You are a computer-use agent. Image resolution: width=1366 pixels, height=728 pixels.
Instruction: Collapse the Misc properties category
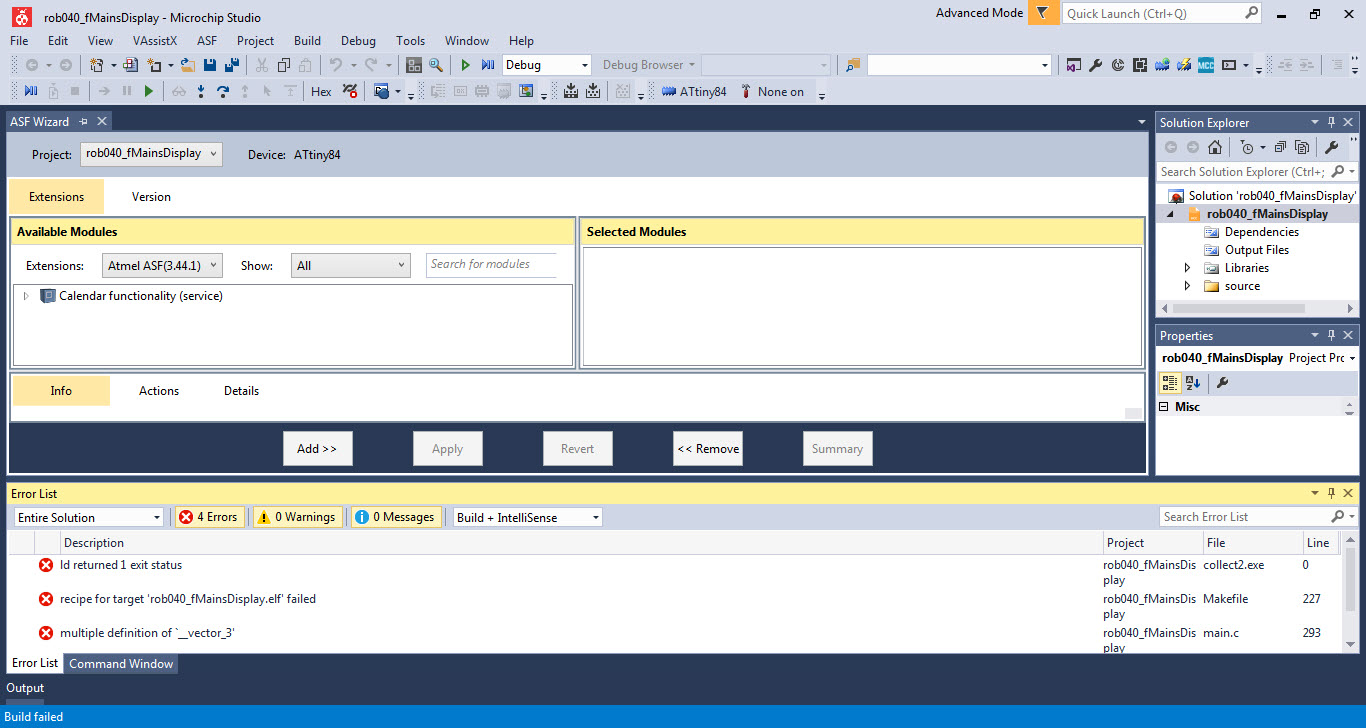tap(1164, 407)
